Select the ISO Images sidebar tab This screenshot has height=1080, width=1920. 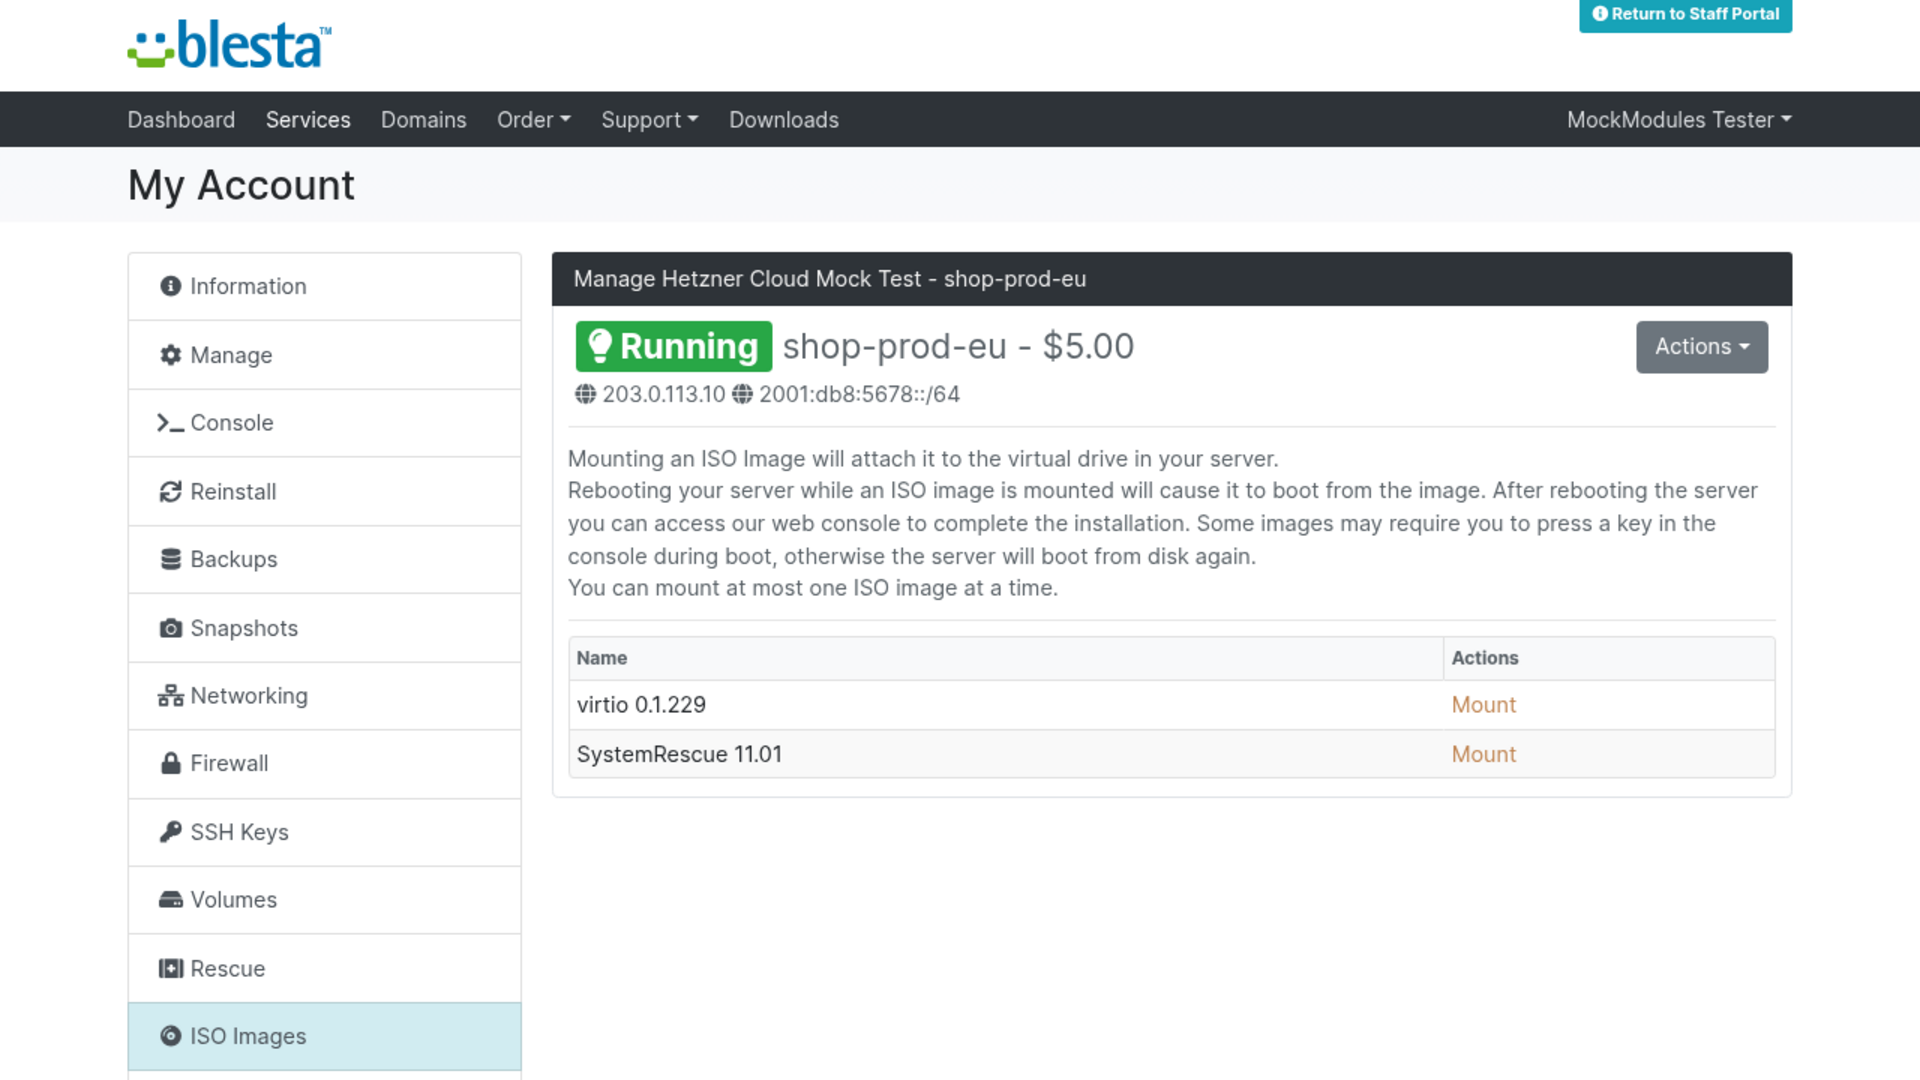coord(325,1037)
